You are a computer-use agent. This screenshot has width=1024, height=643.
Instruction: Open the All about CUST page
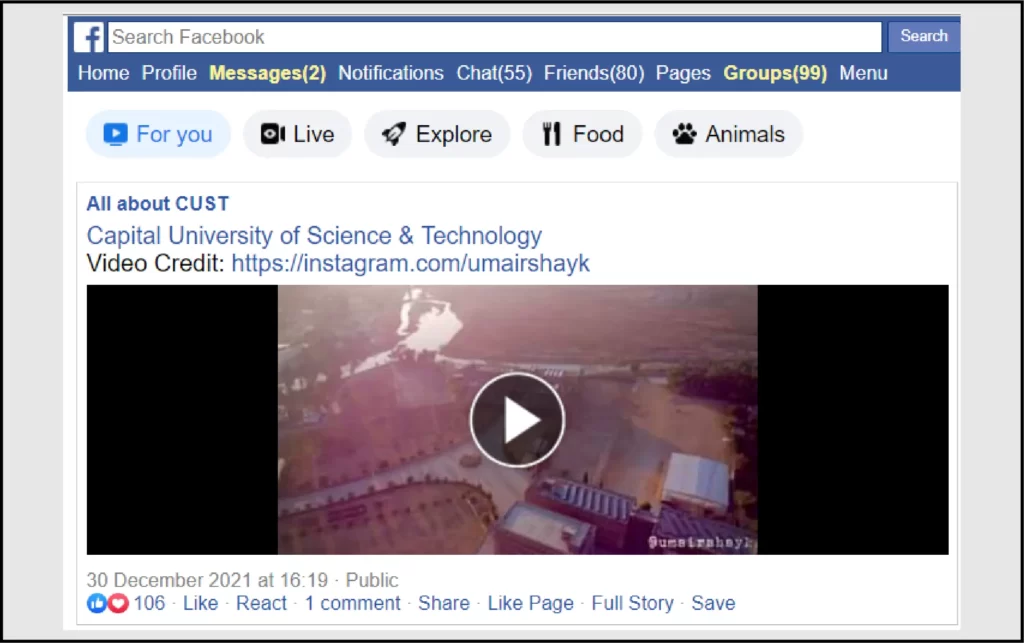click(x=157, y=204)
